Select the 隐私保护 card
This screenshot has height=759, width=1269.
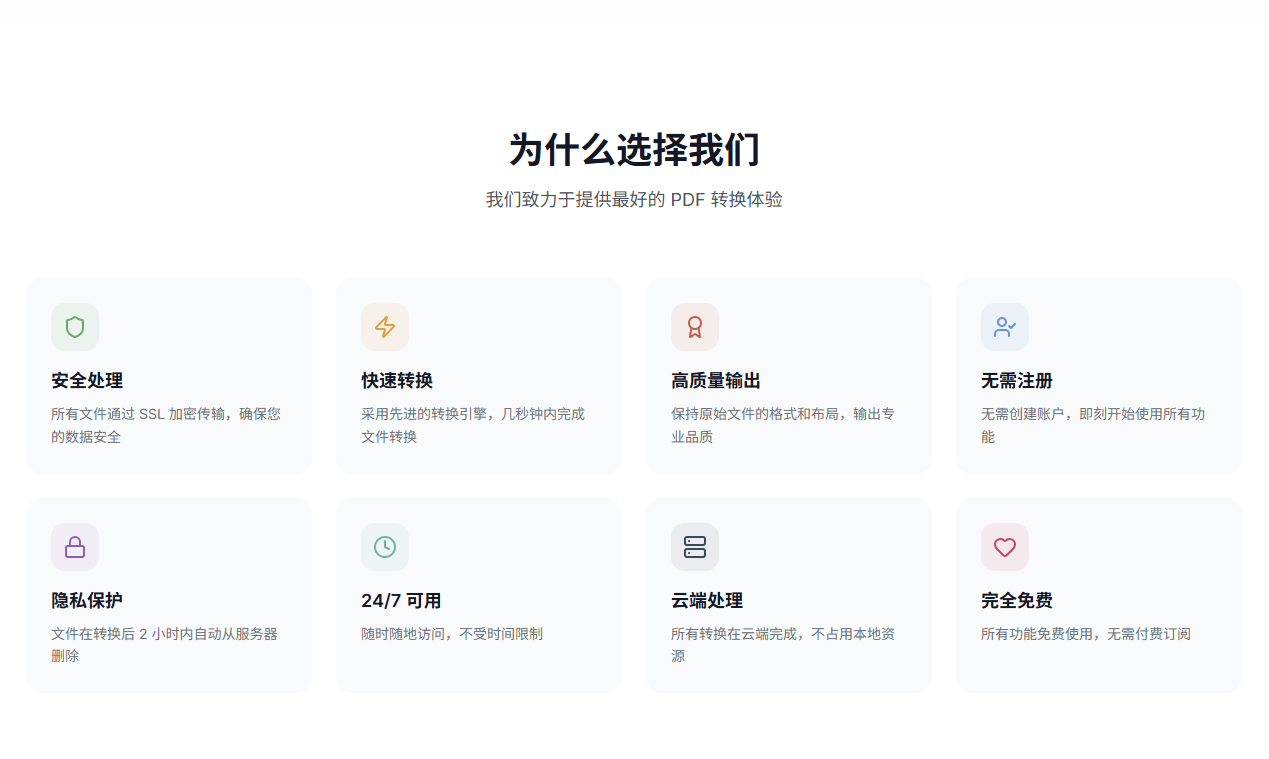coord(169,594)
